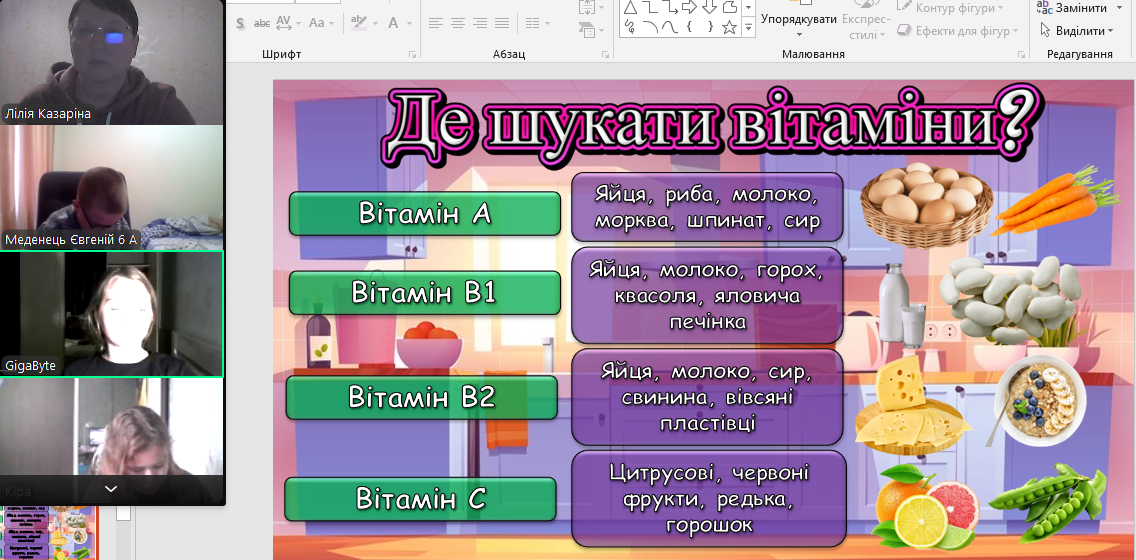Select the curve shape
Viewport: 1136px width, 560px height.
click(670, 28)
